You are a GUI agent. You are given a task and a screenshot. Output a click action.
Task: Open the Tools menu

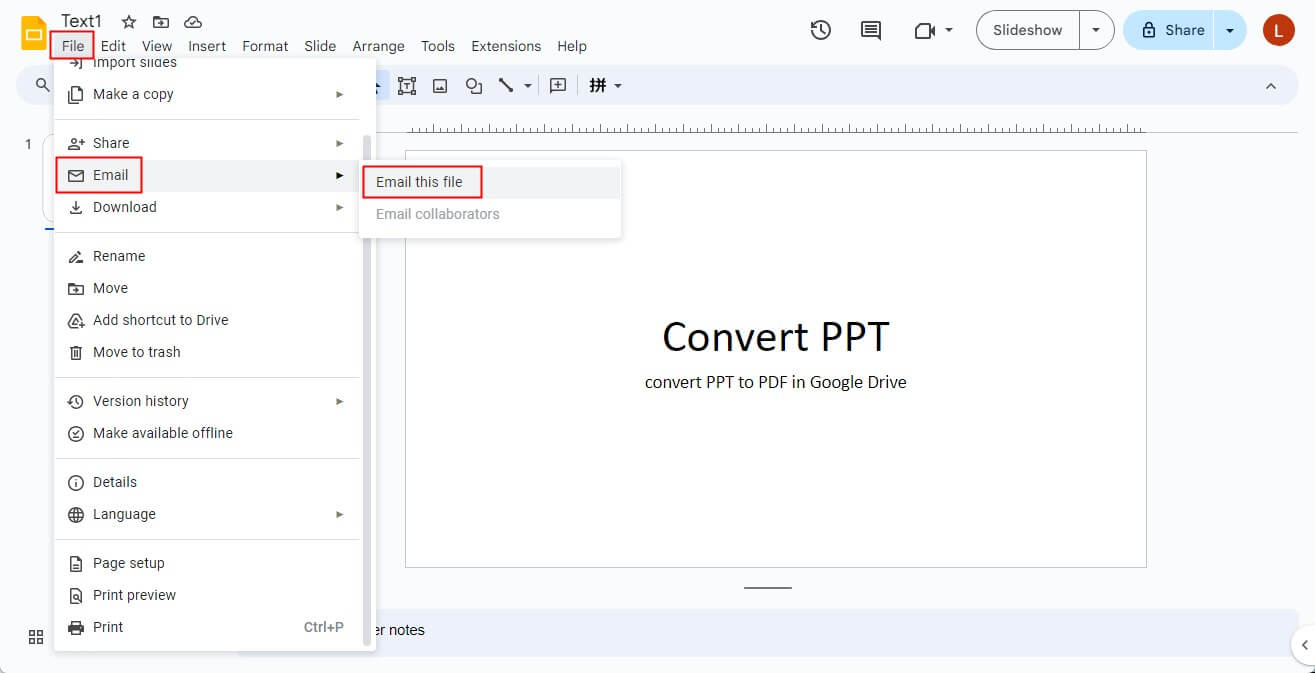437,46
